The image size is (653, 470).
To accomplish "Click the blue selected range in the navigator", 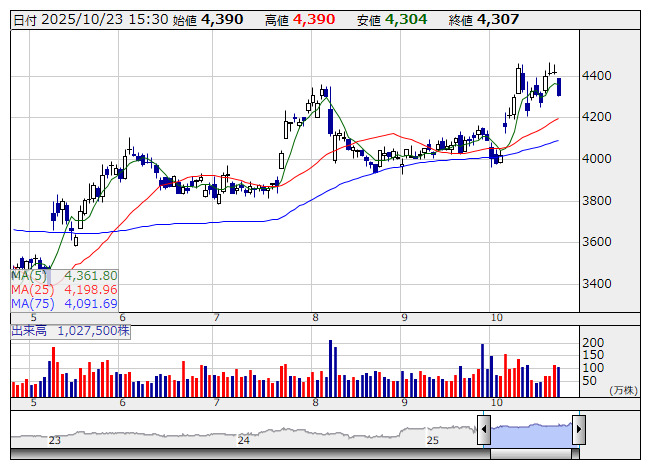I will pos(531,435).
